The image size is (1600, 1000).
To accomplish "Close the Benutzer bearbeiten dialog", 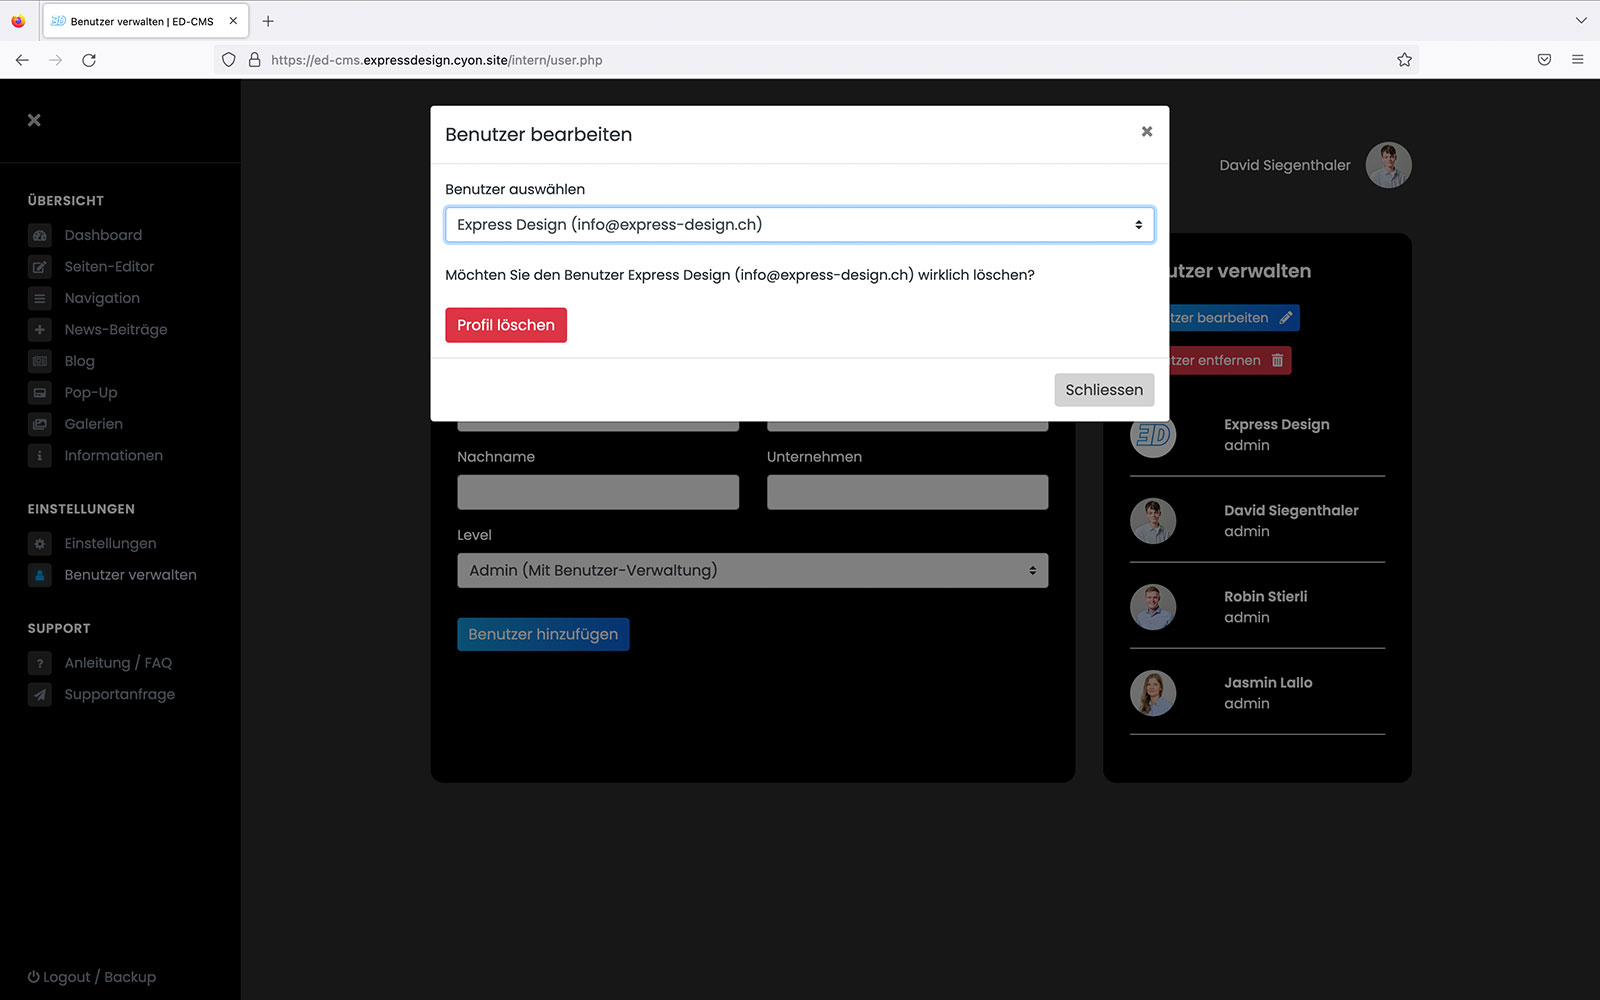I will click(1147, 132).
